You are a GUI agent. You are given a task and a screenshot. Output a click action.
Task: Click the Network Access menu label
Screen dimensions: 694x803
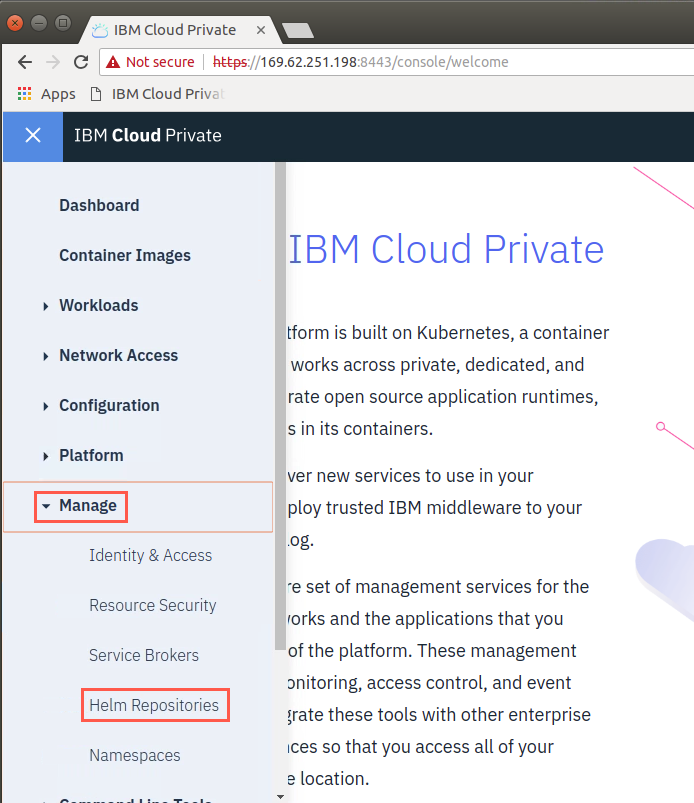(x=119, y=355)
